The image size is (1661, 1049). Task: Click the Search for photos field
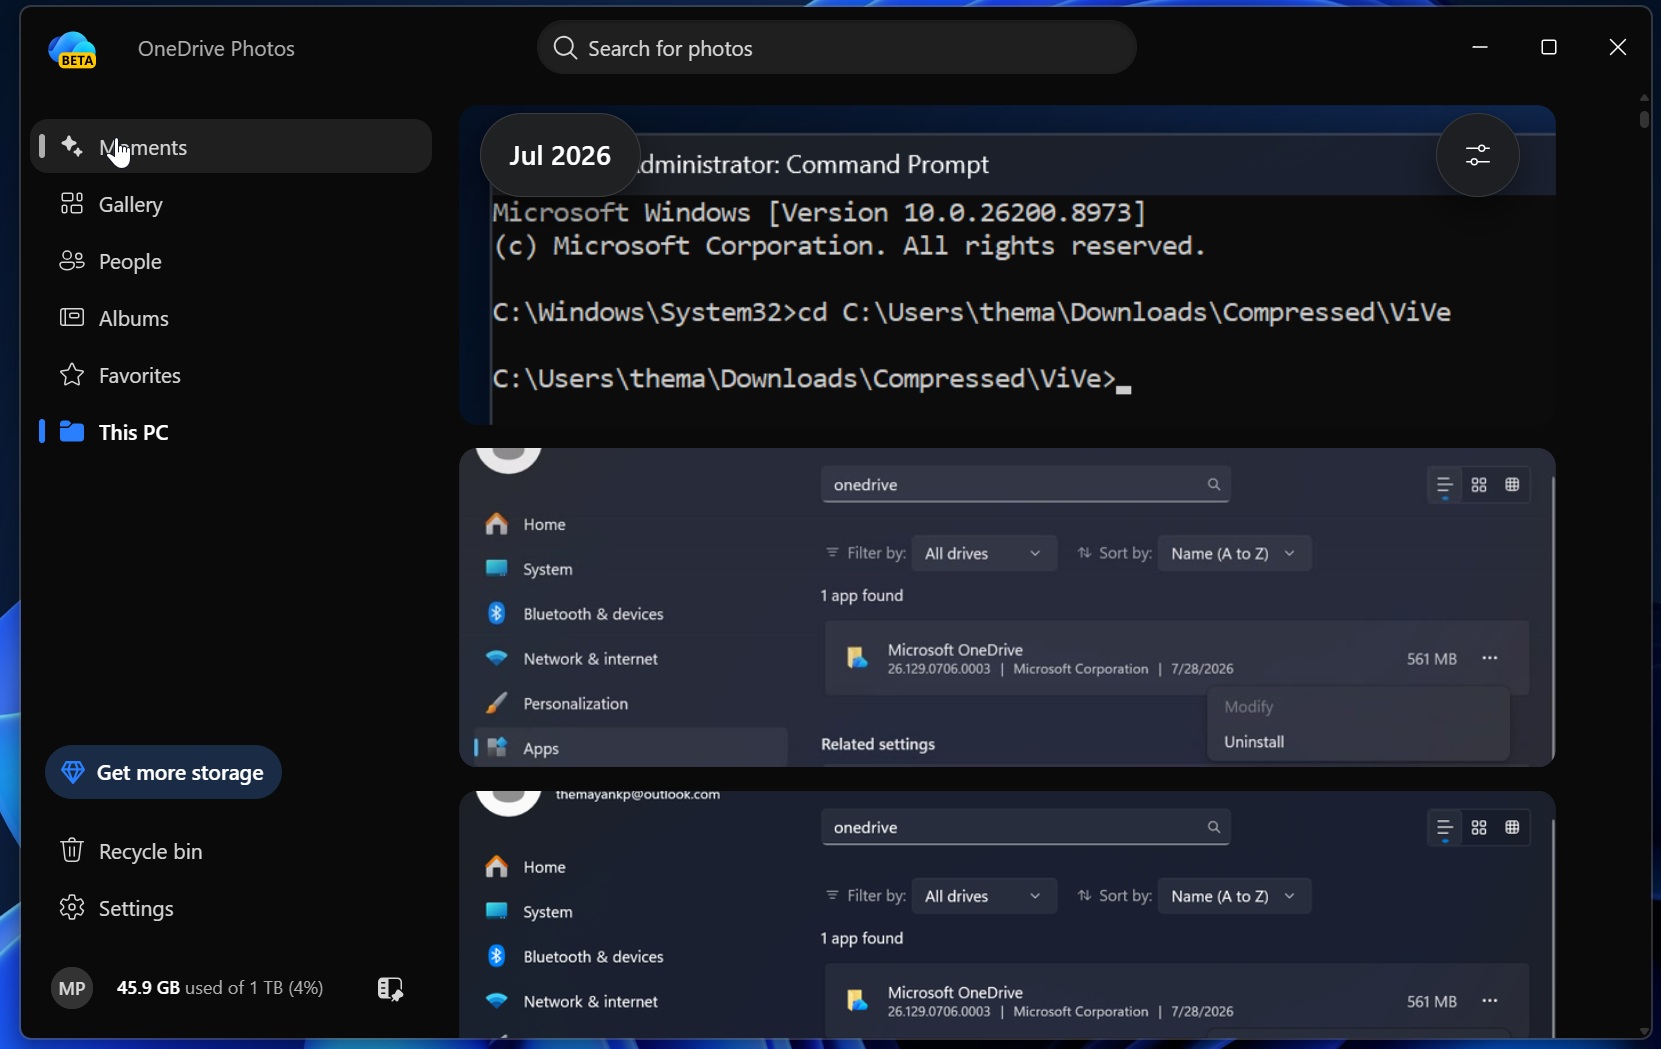(837, 48)
